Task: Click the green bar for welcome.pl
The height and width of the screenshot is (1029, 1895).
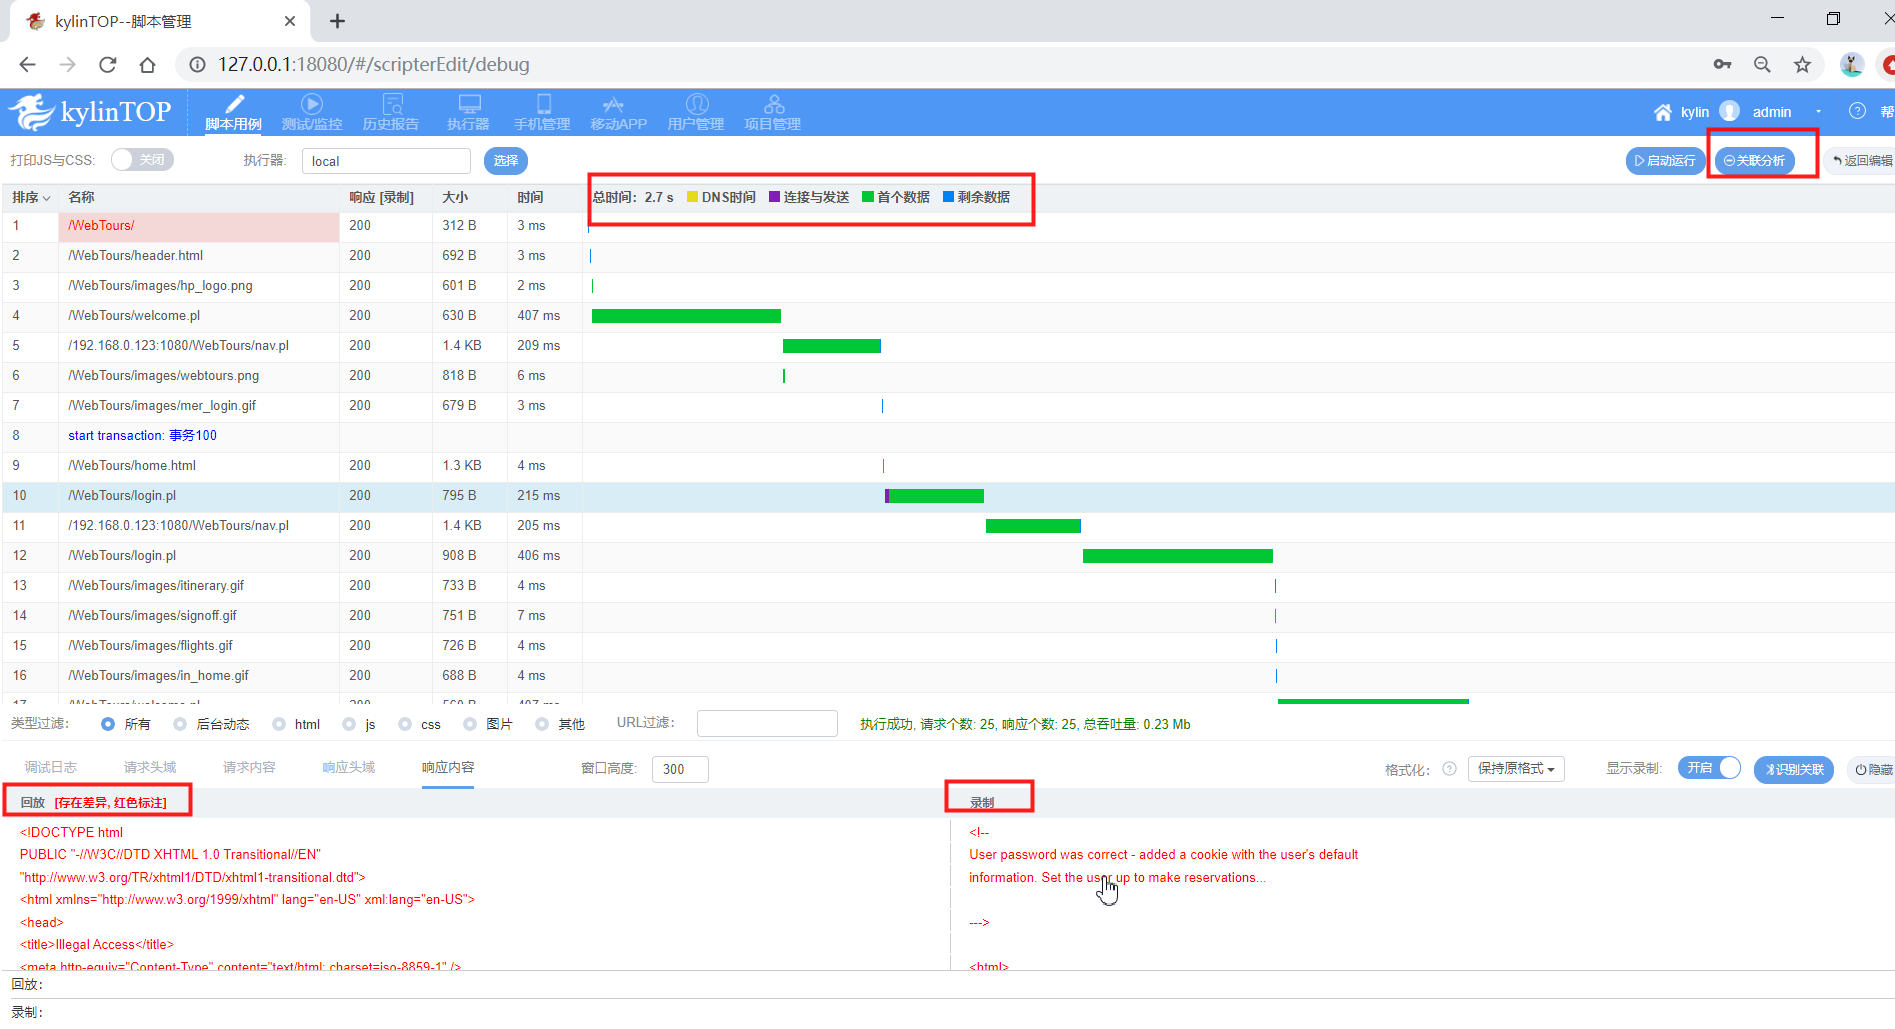Action: point(686,316)
